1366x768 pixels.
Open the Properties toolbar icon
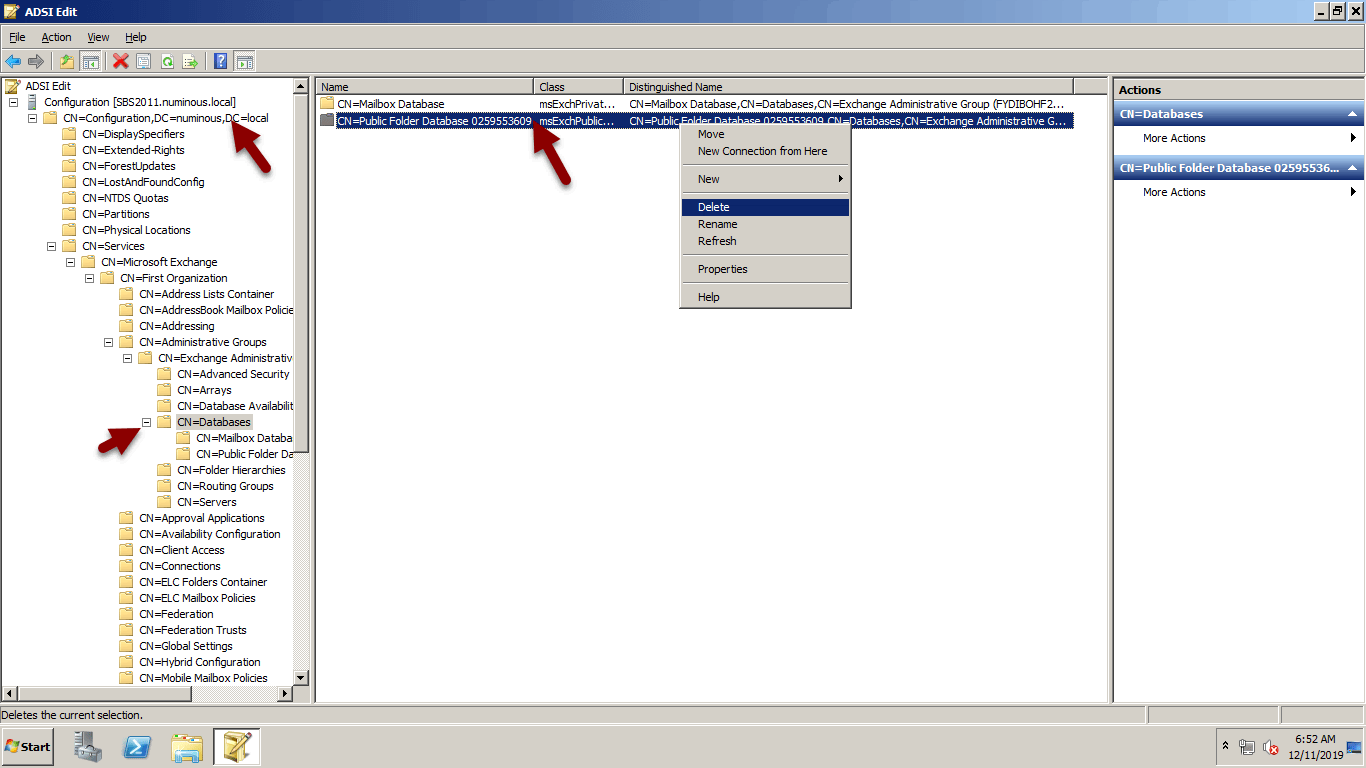(144, 61)
